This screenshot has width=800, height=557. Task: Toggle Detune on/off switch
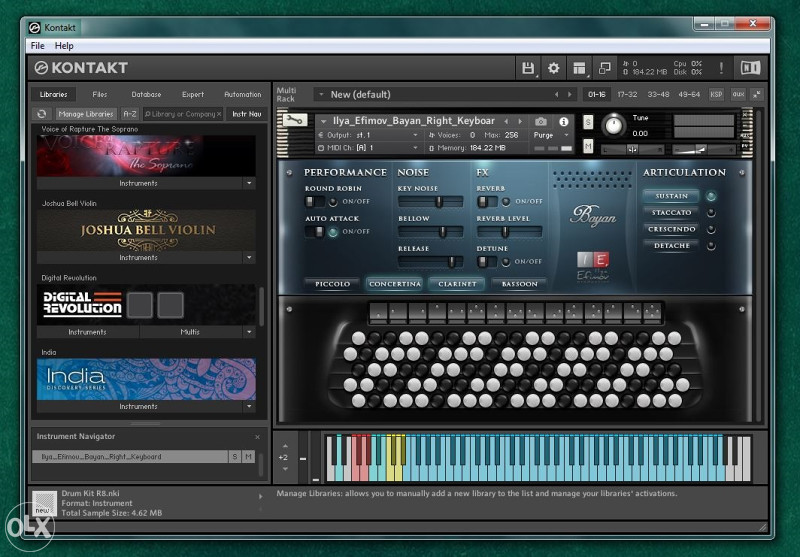coord(487,262)
